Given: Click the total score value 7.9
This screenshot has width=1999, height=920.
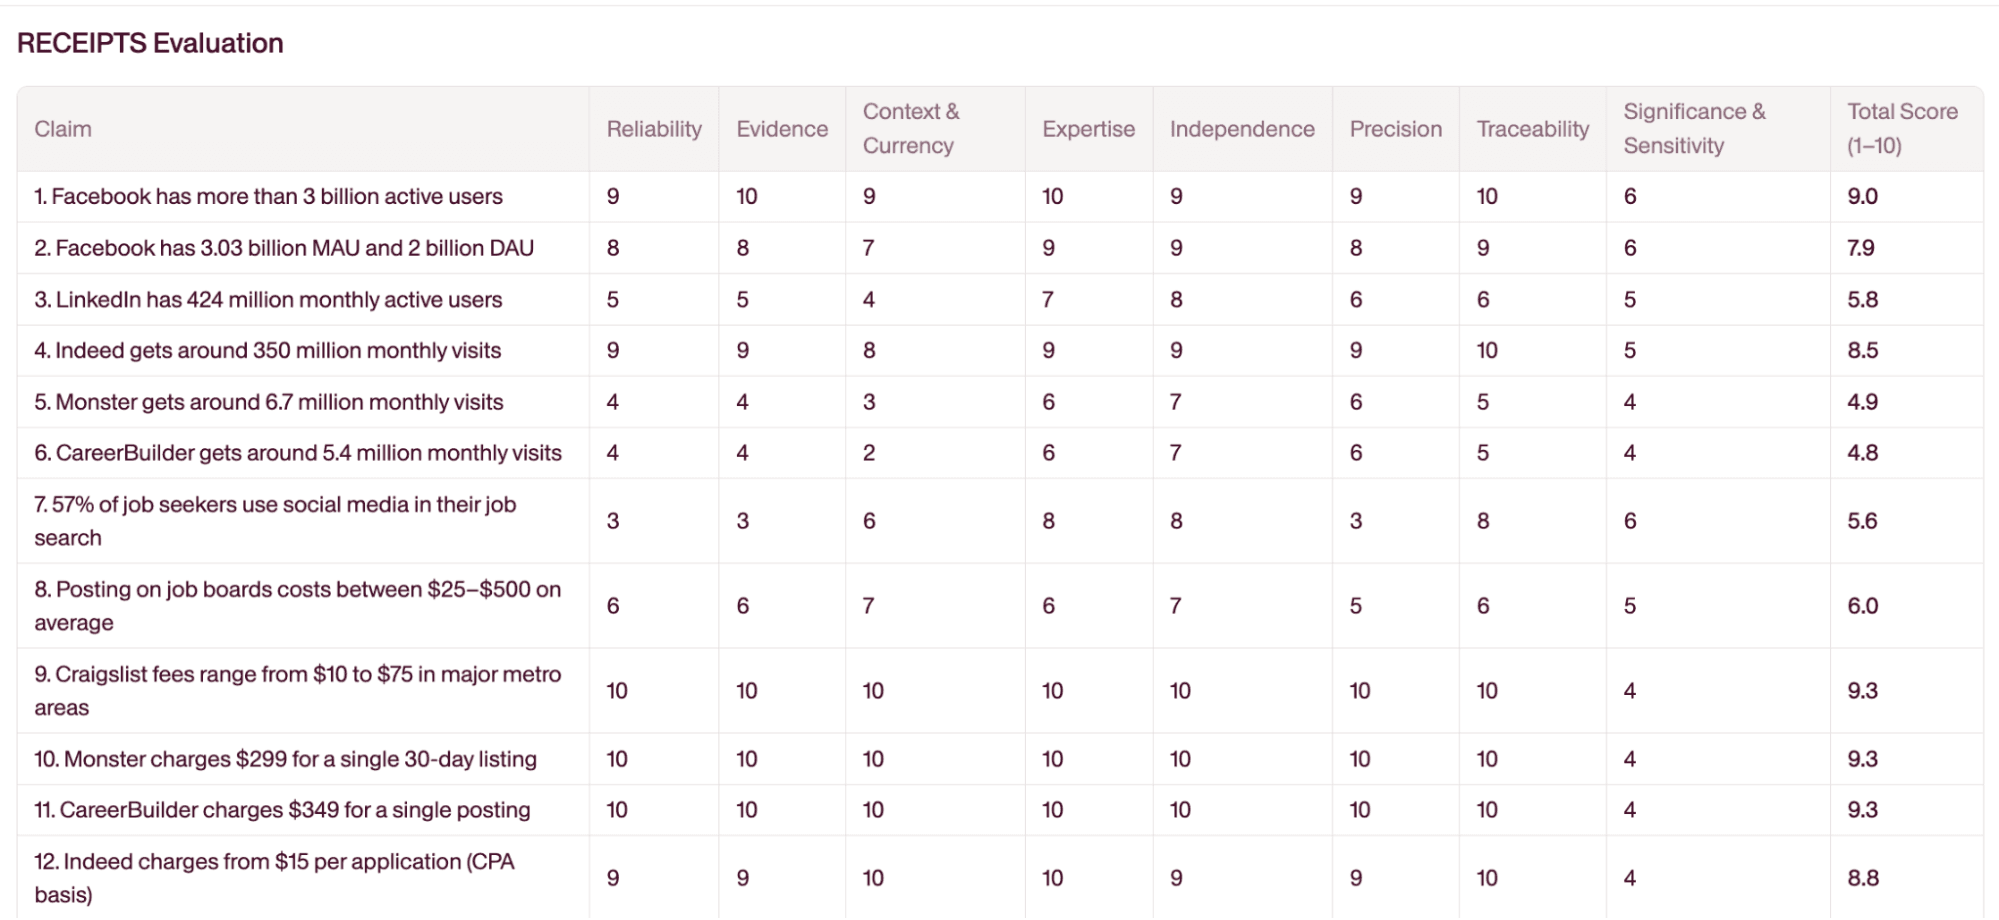Looking at the screenshot, I should point(1860,248).
